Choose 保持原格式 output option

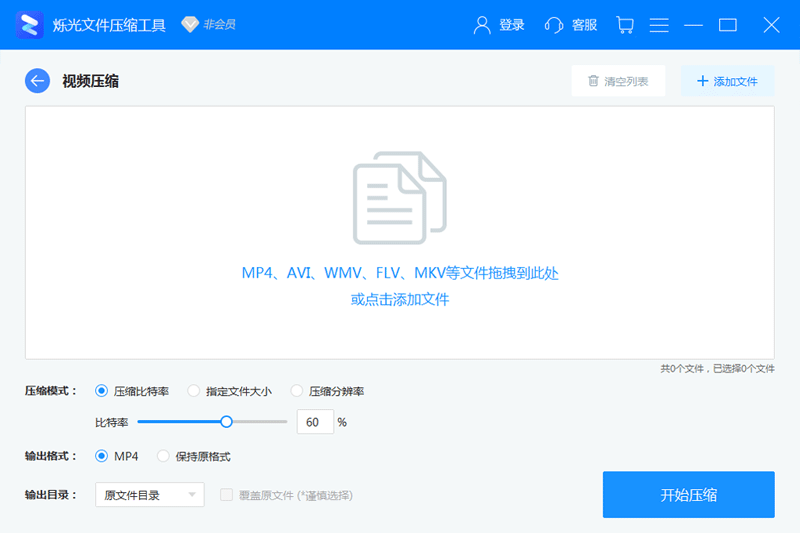click(164, 456)
